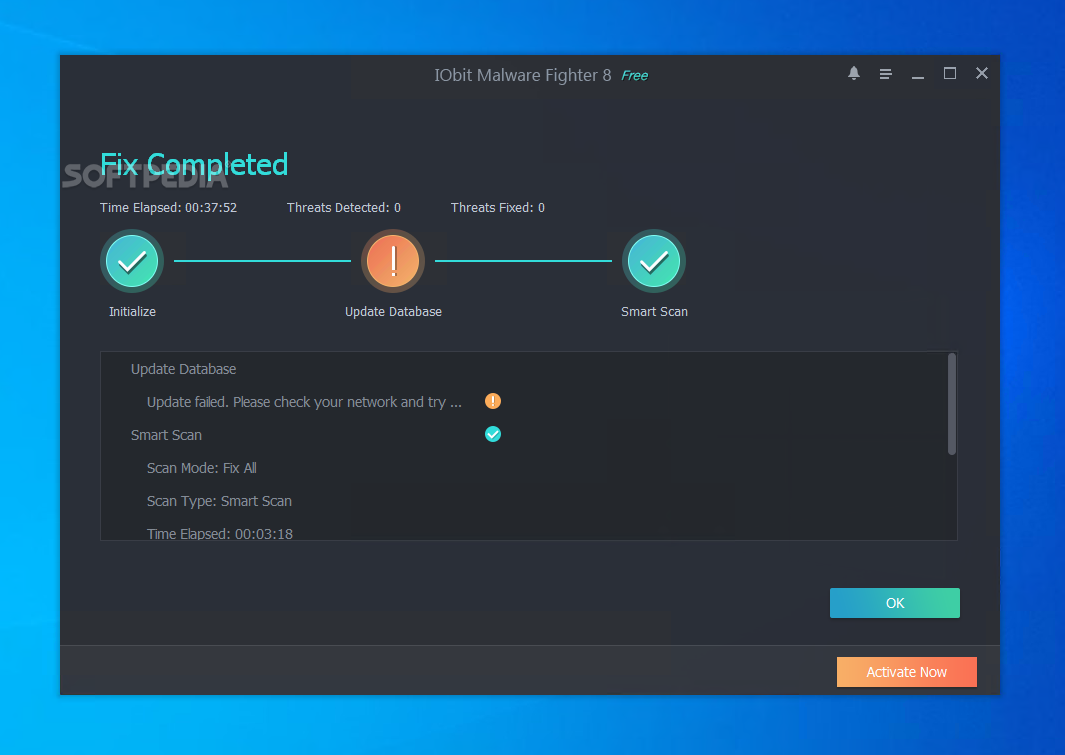
Task: Click the Activate Now button
Action: pos(906,672)
